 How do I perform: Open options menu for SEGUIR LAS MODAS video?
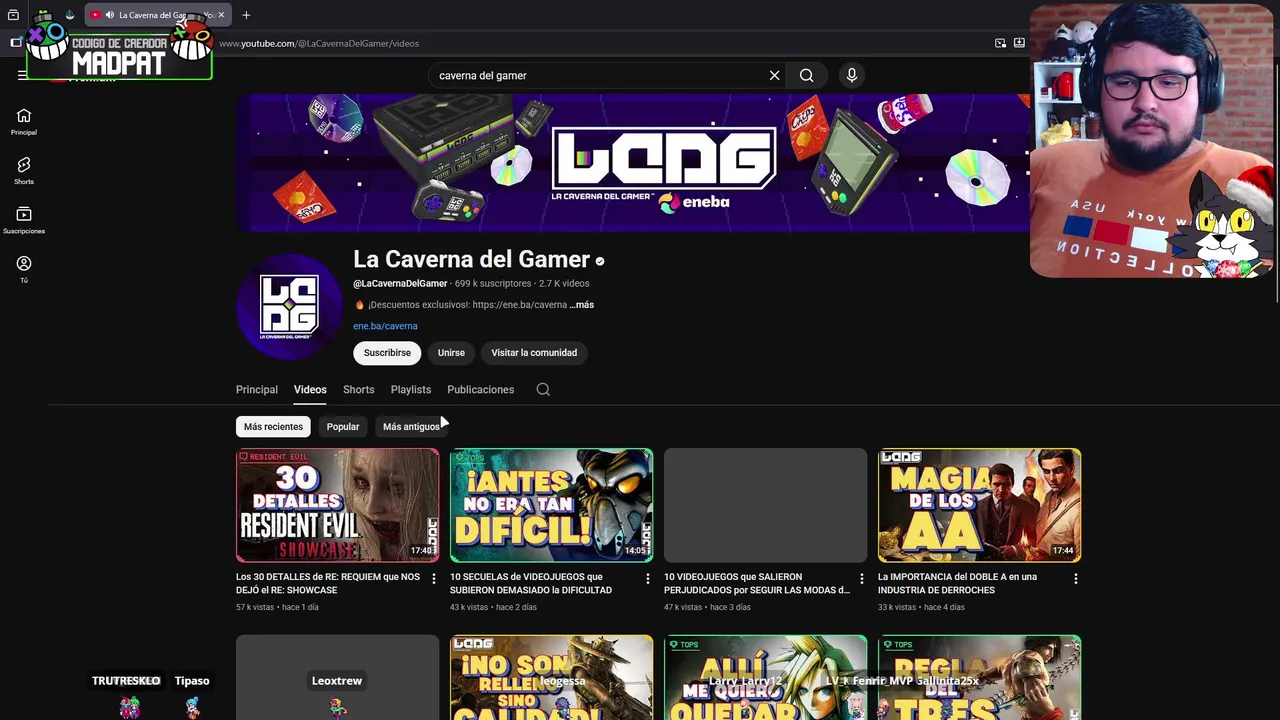click(x=861, y=578)
